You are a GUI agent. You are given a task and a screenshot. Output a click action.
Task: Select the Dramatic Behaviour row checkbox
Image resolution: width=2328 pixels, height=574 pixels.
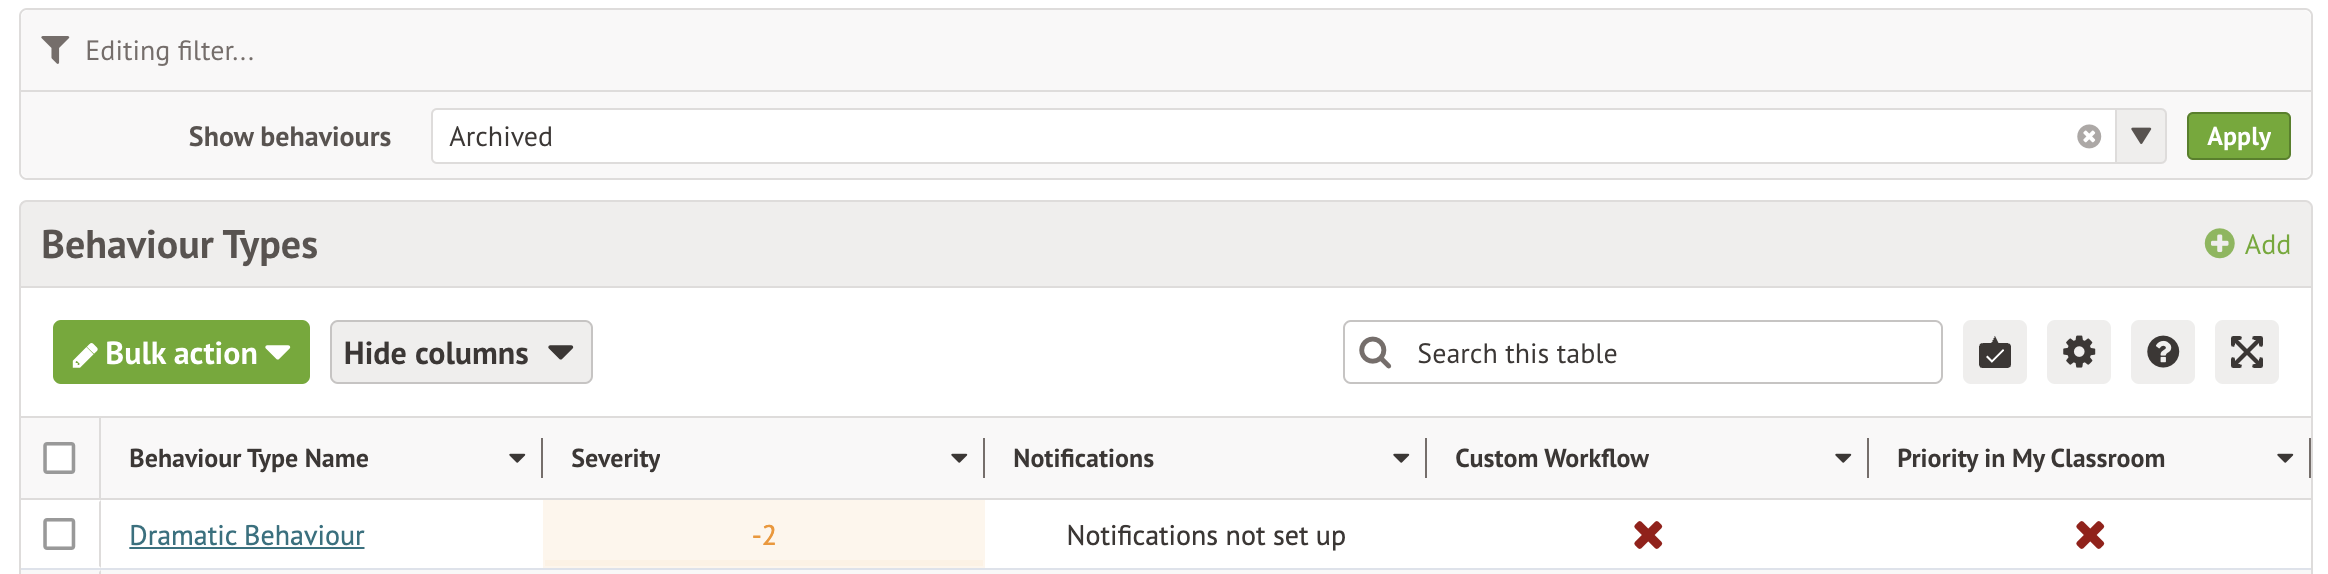59,534
